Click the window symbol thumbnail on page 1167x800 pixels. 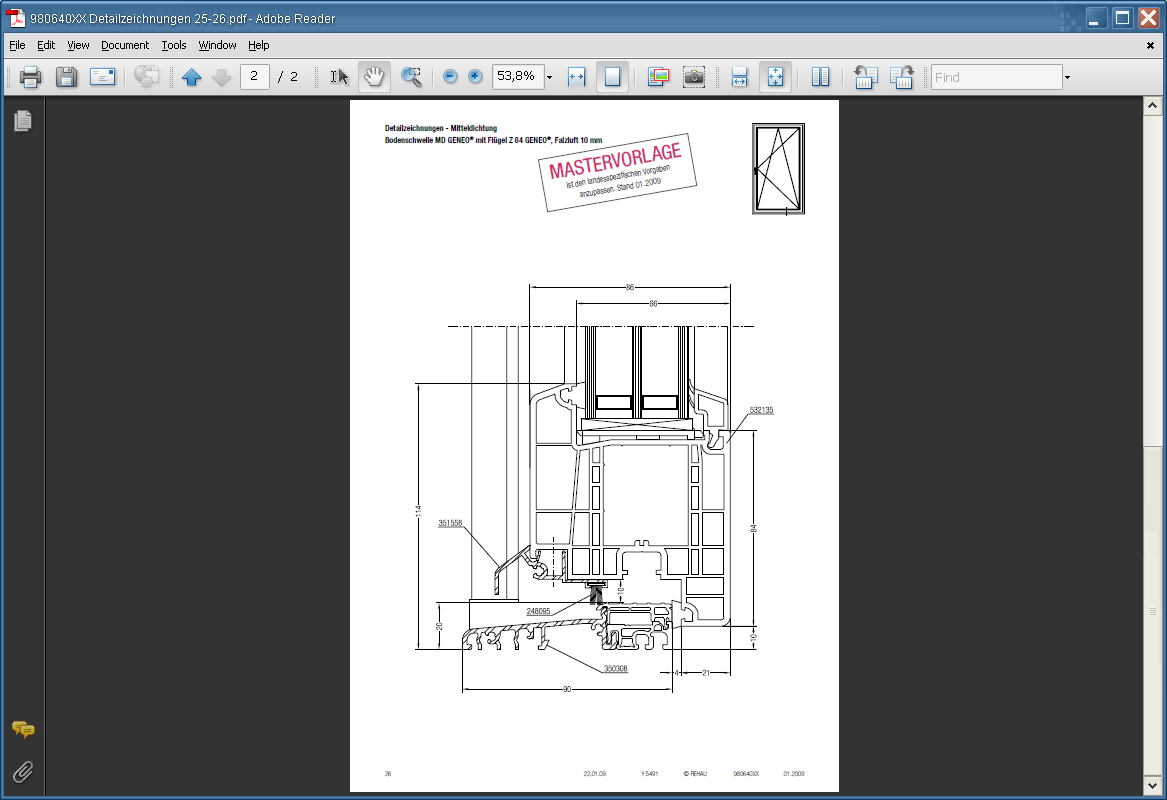coord(778,169)
